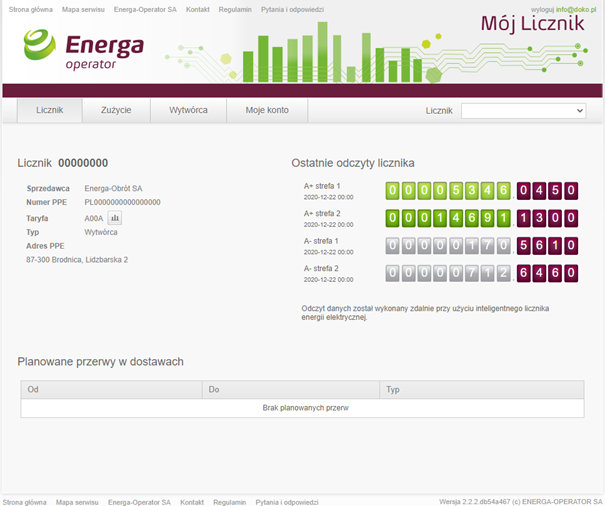The height and width of the screenshot is (506, 605).
Task: Click the A+ strefa 2 reading label
Action: [322, 213]
